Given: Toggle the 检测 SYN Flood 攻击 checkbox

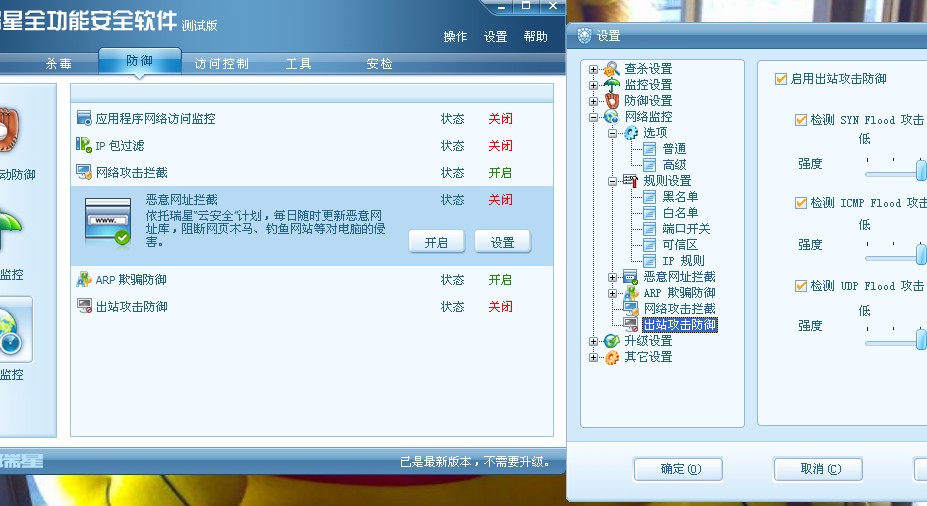Looking at the screenshot, I should pyautogui.click(x=800, y=120).
